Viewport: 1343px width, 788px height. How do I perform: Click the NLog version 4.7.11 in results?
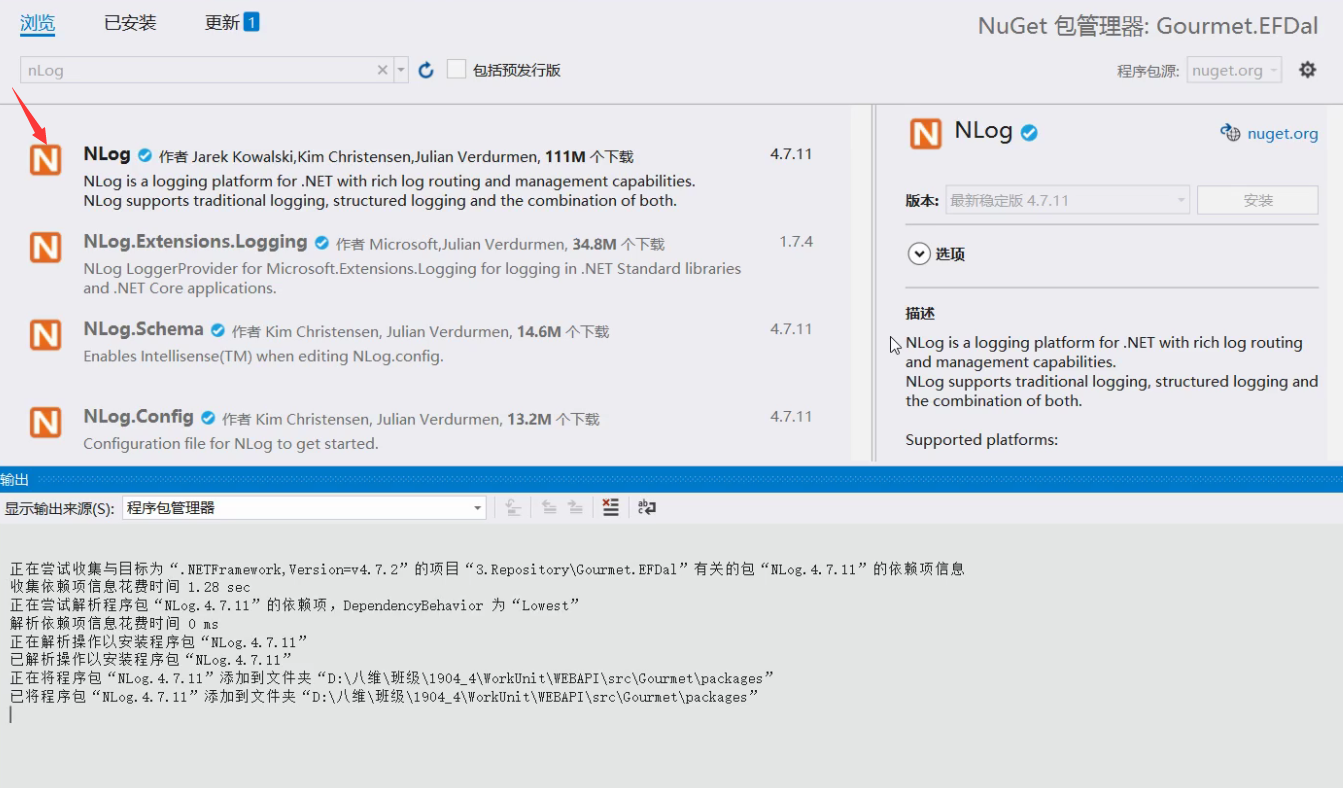pyautogui.click(x=791, y=154)
